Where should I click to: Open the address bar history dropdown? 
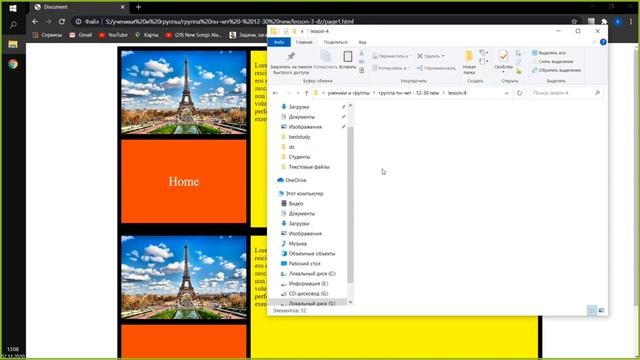click(x=507, y=93)
